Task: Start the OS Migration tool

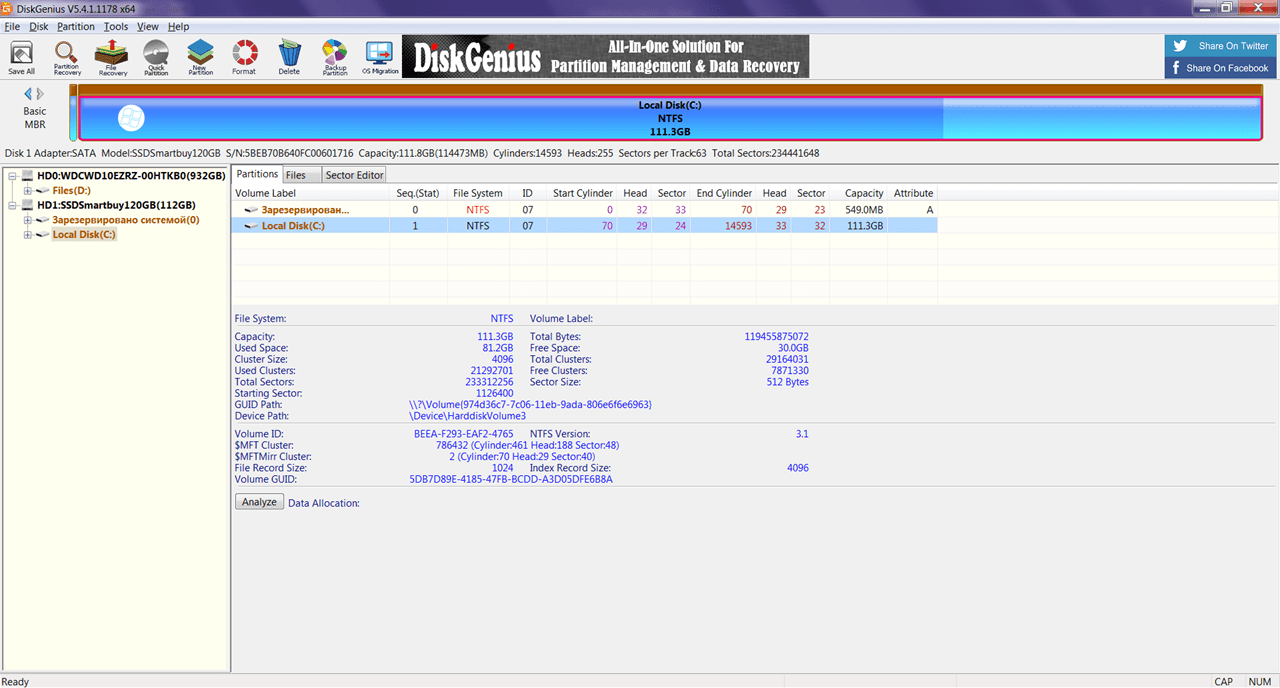Action: [x=380, y=58]
